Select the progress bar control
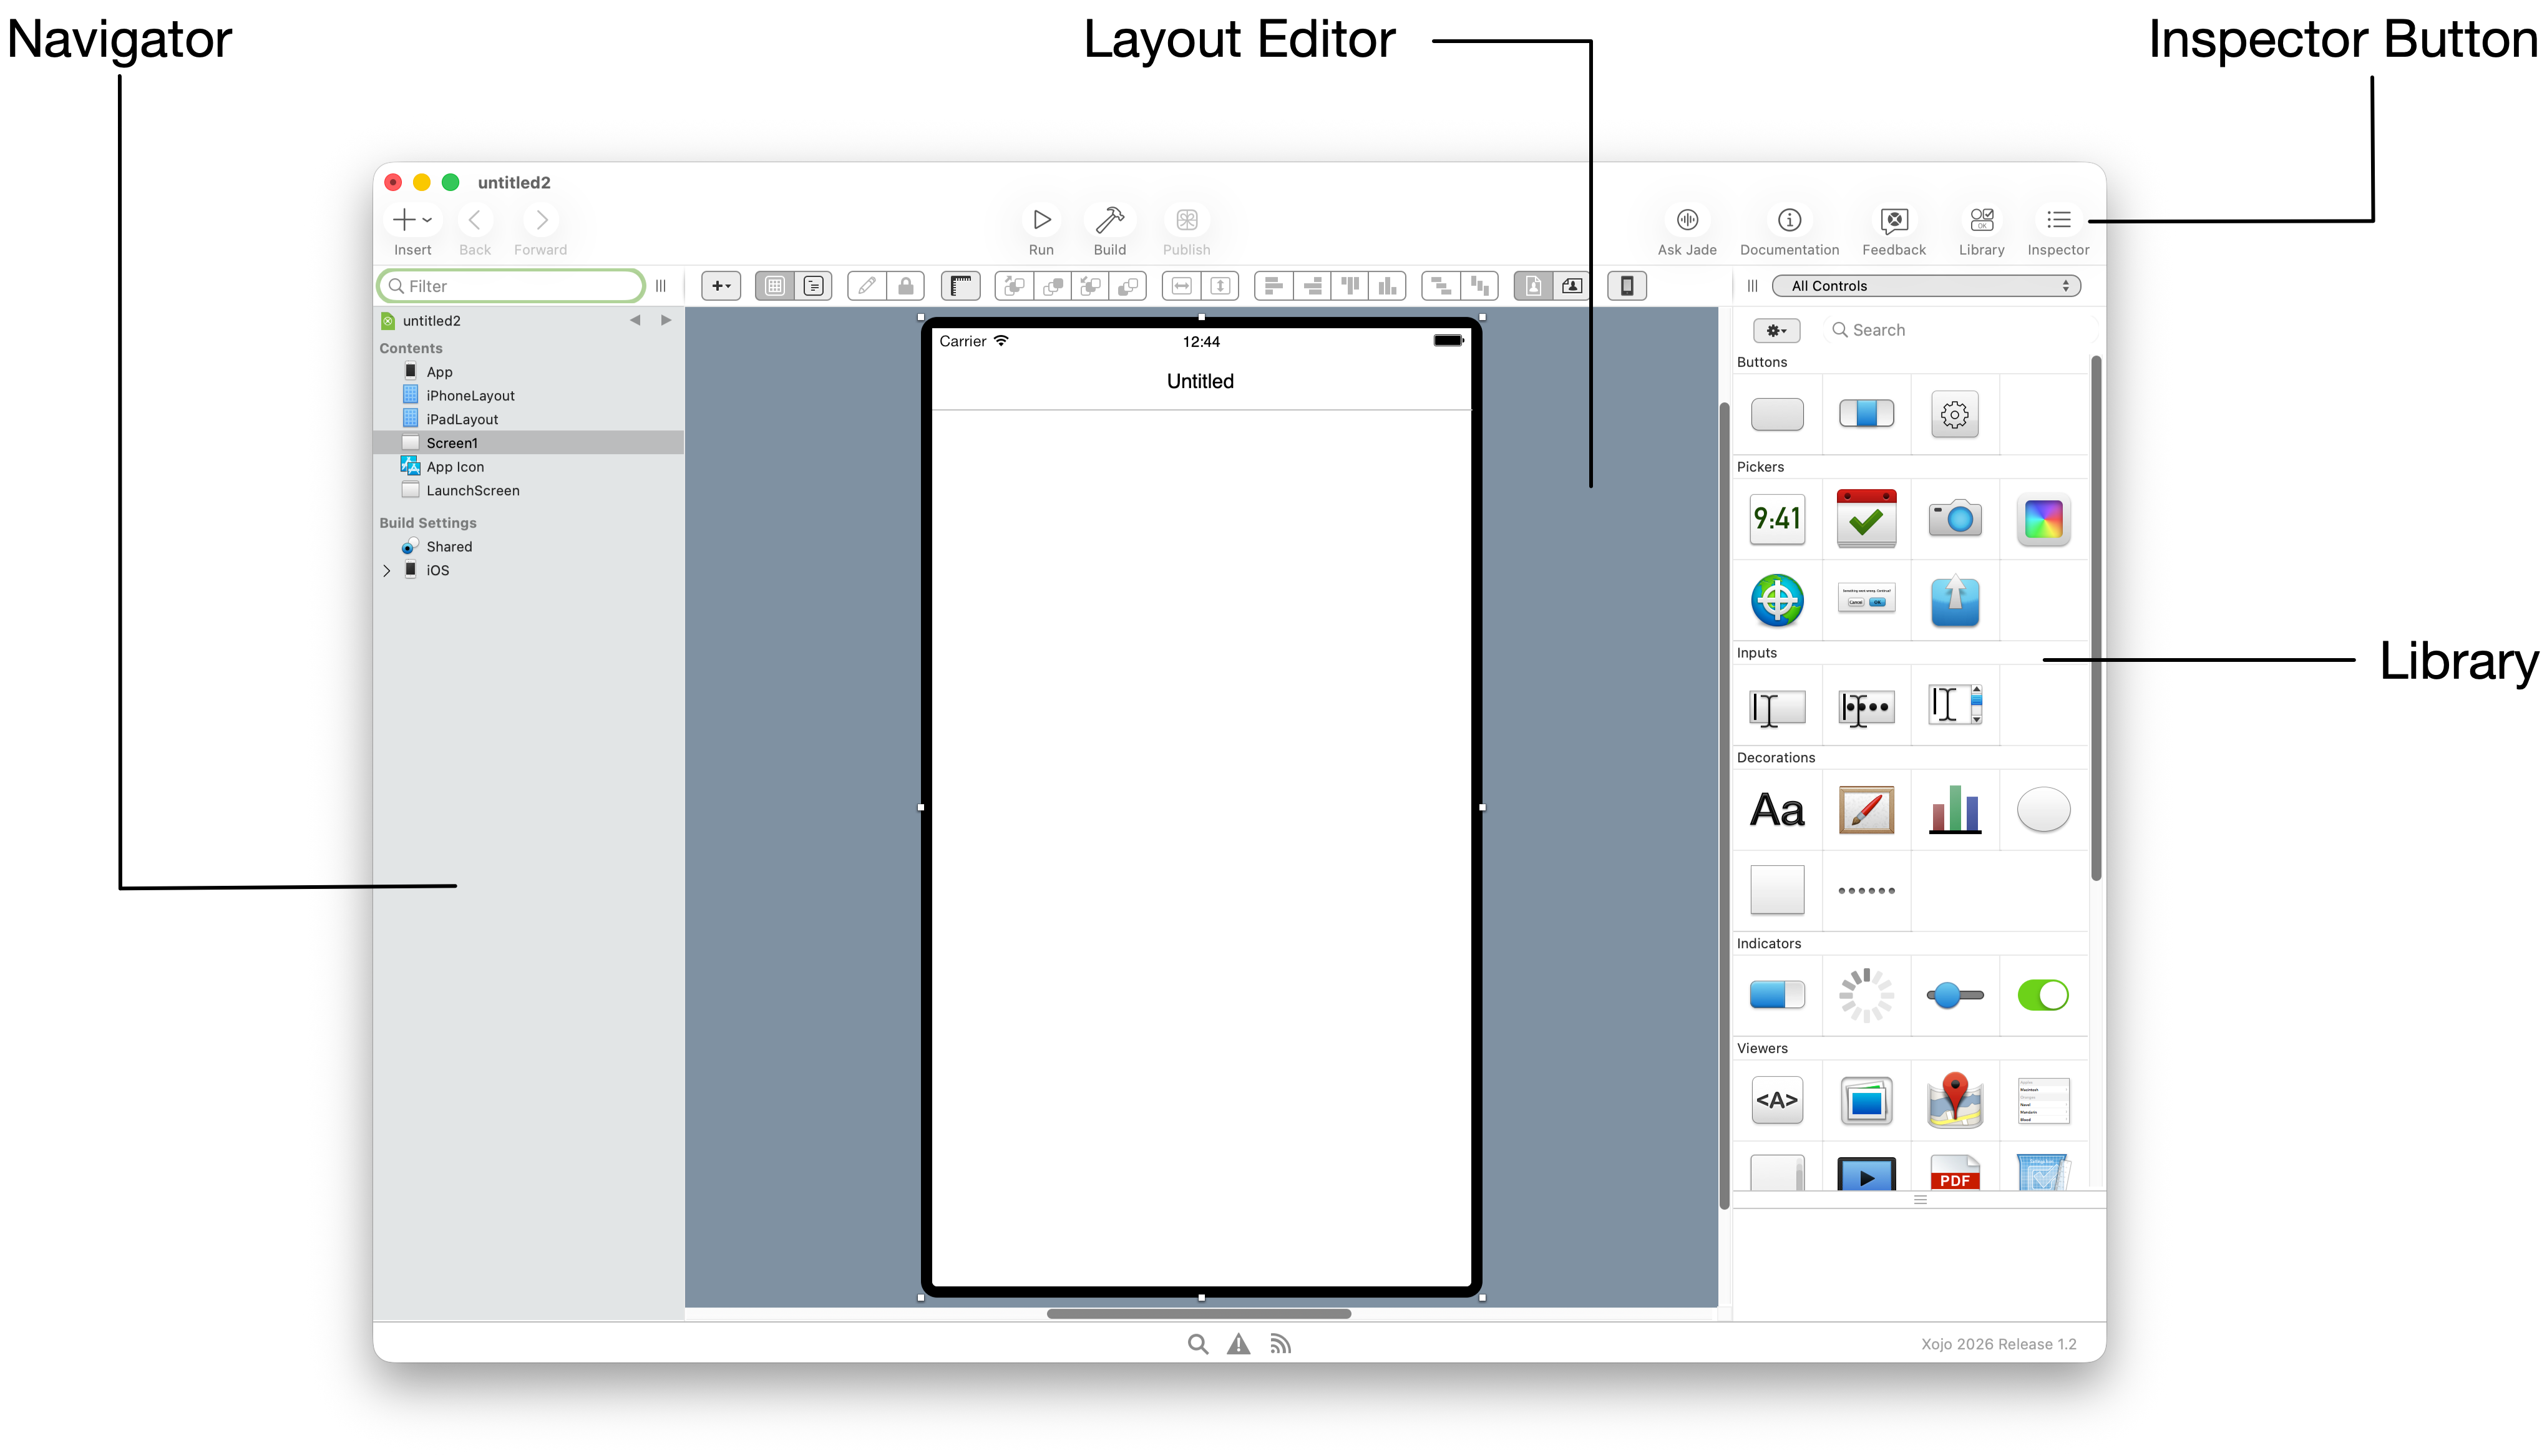Image resolution: width=2547 pixels, height=1456 pixels. click(1777, 995)
